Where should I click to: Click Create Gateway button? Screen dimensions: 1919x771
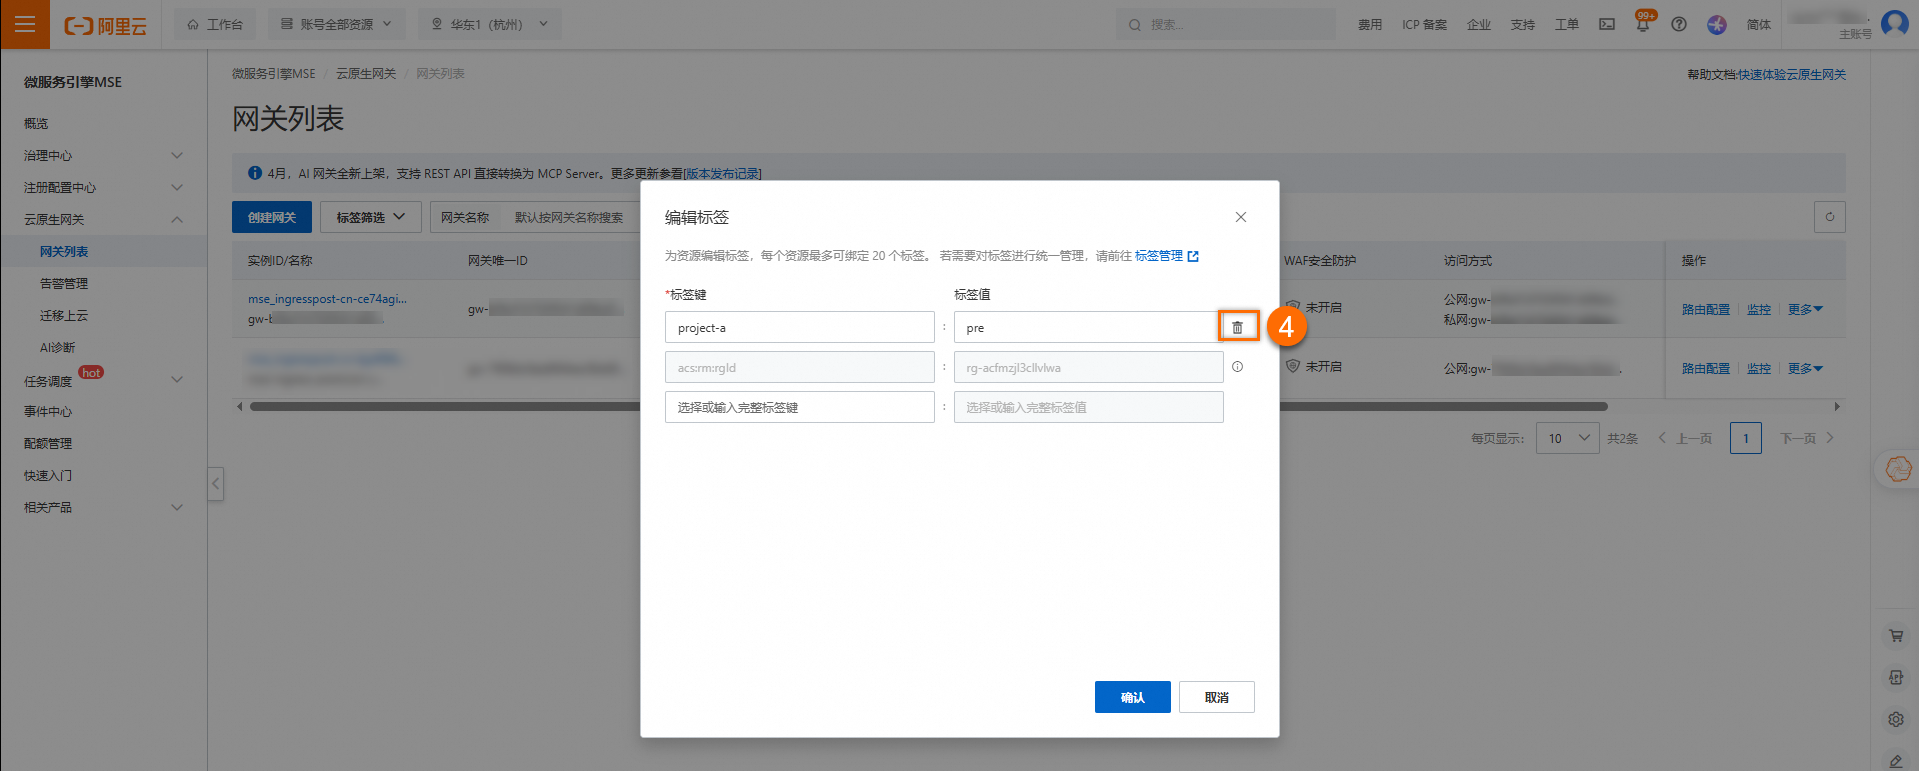point(272,217)
